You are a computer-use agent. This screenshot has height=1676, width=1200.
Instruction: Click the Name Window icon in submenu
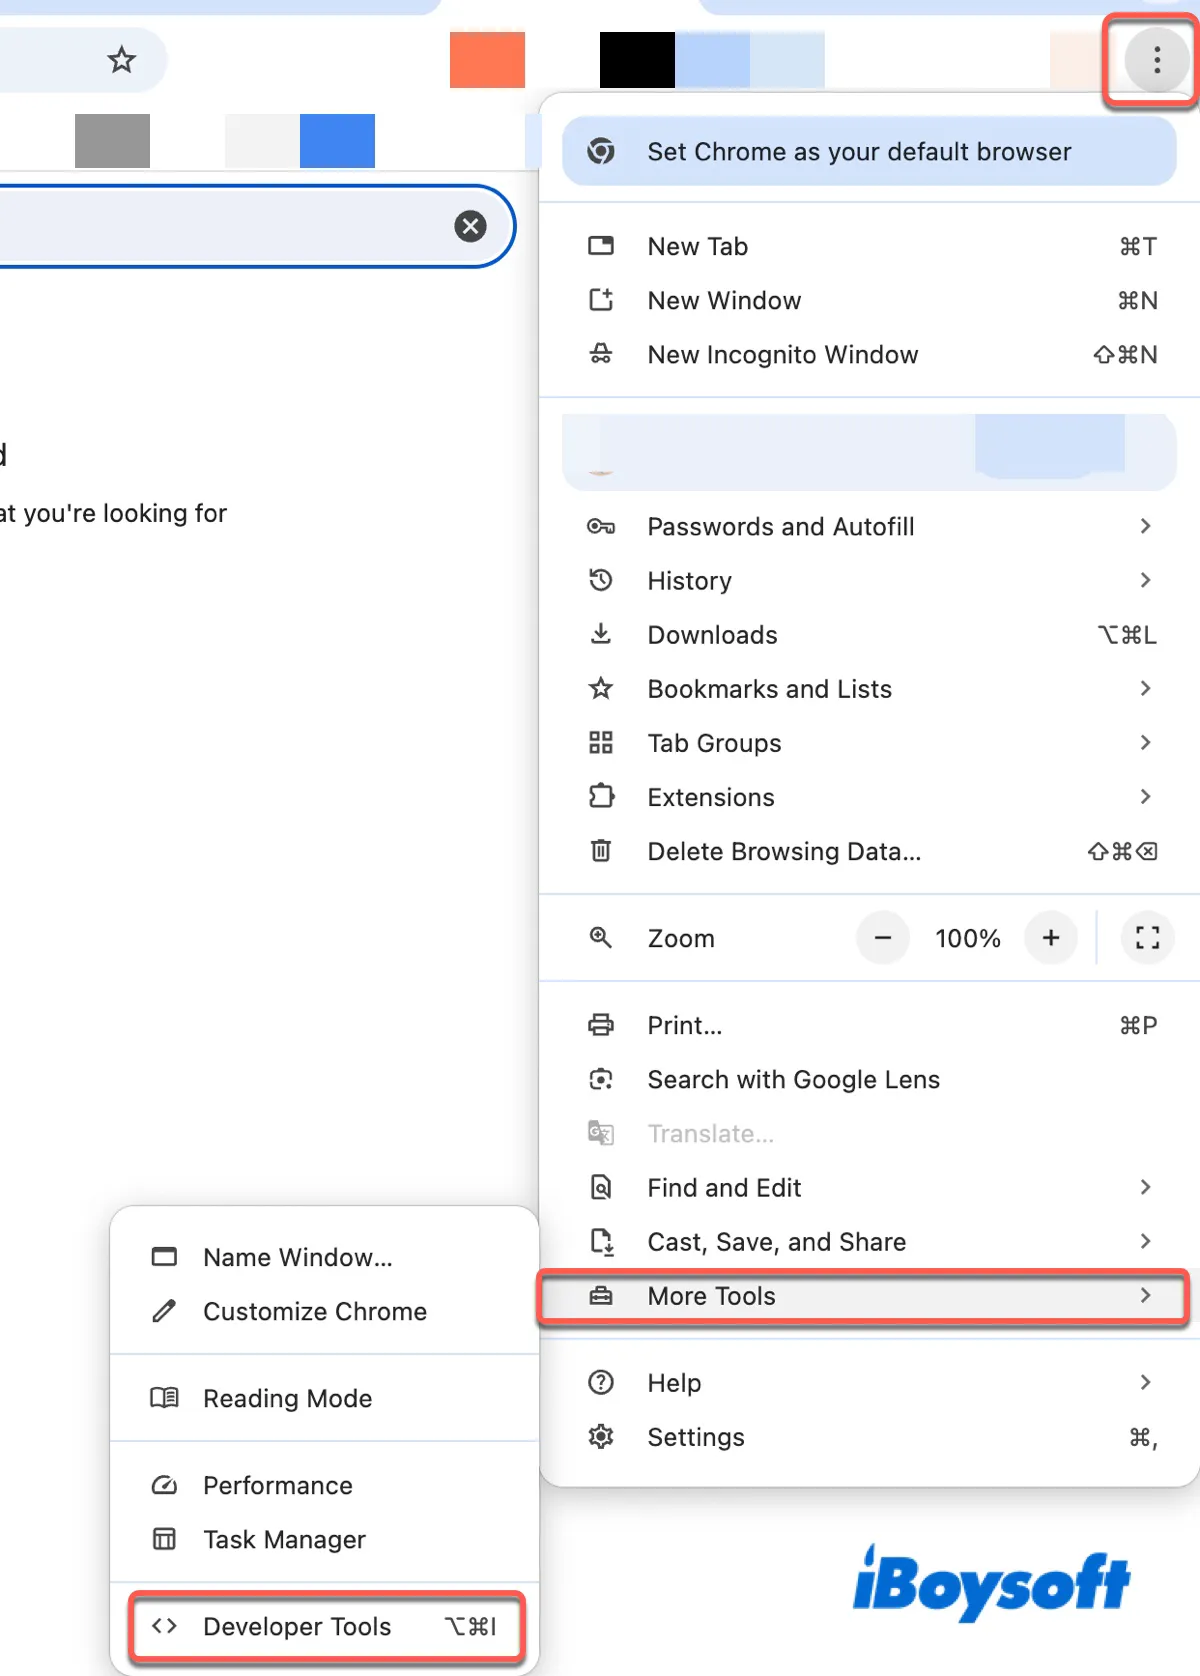pos(164,1257)
